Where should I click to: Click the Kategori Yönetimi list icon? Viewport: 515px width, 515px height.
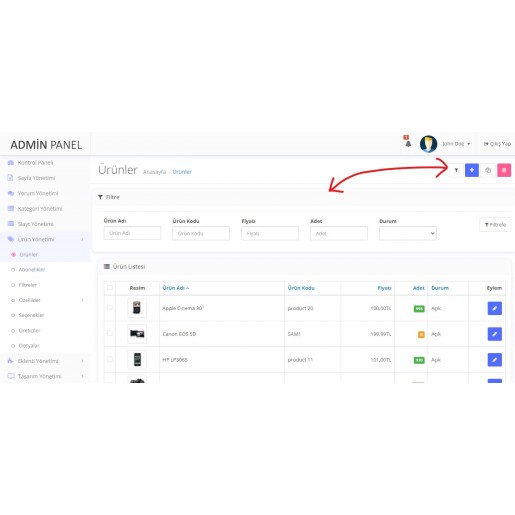[x=11, y=209]
